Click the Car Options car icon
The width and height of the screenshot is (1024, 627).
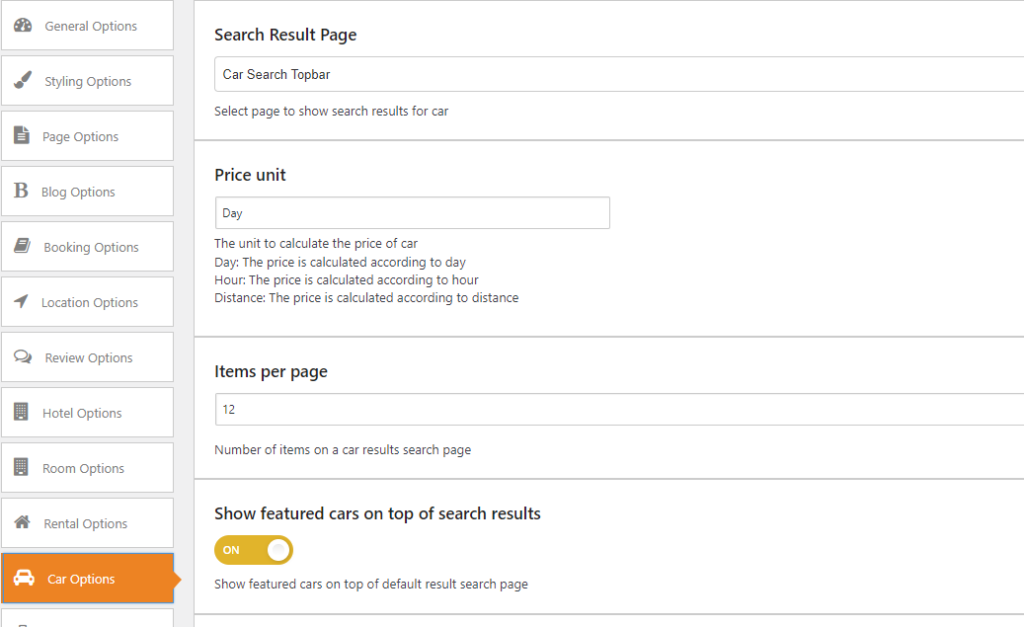tap(23, 579)
